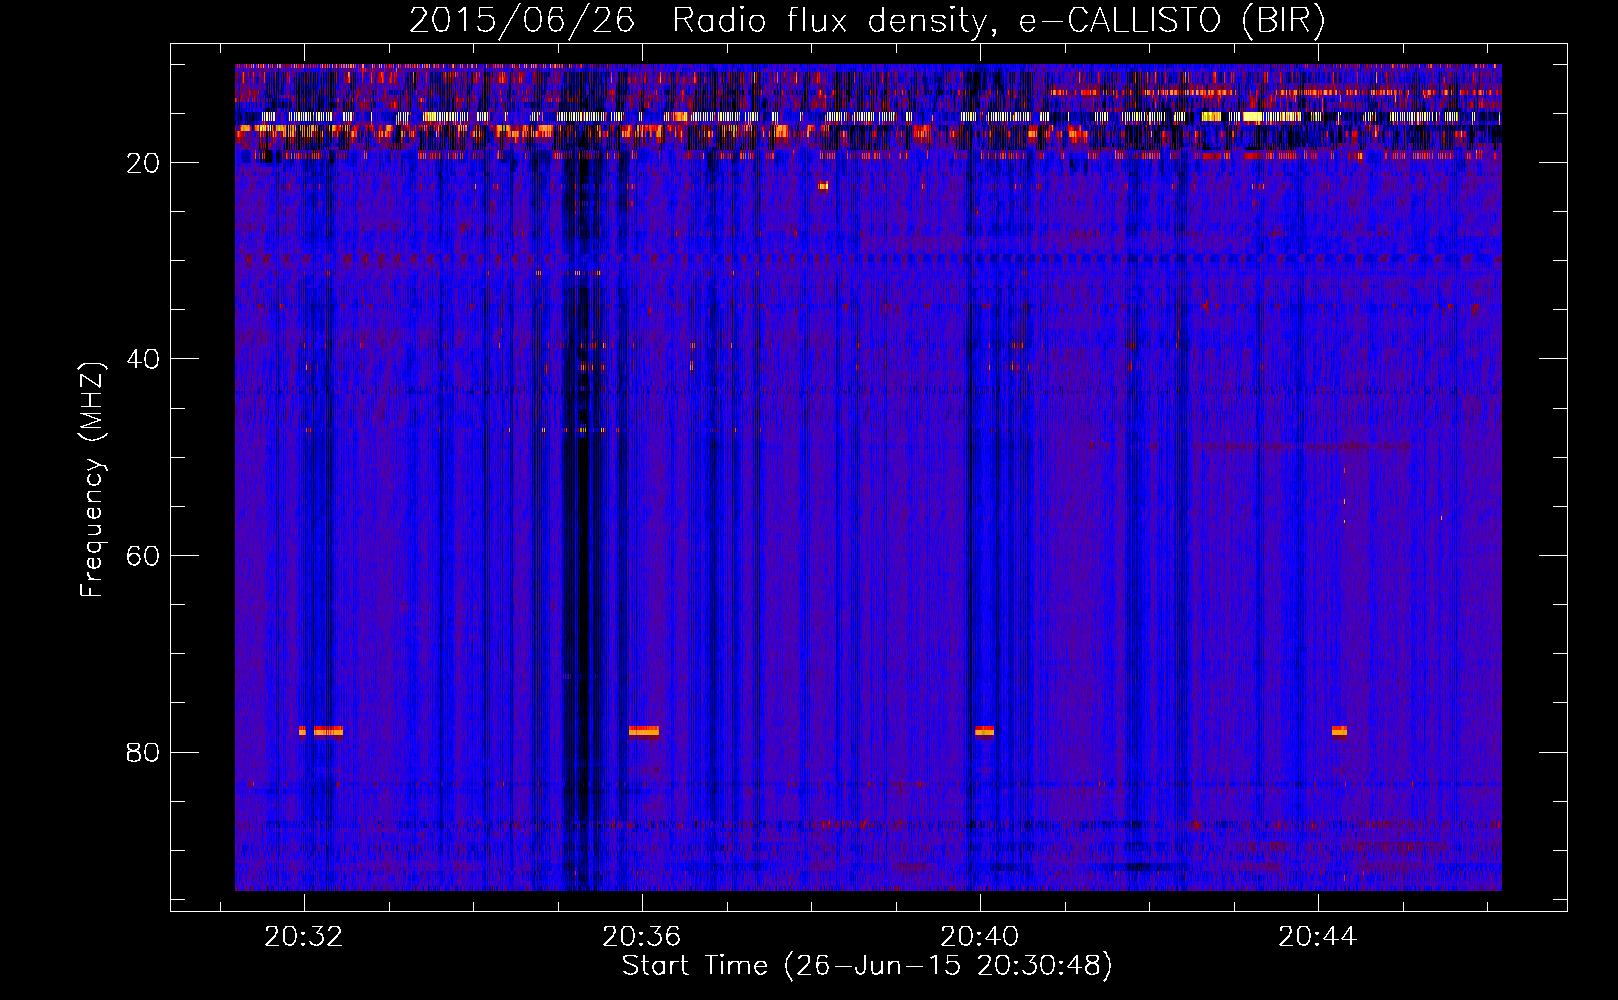The image size is (1618, 1000).
Task: Click the 40 MHz frequency tick label
Action: pyautogui.click(x=144, y=359)
